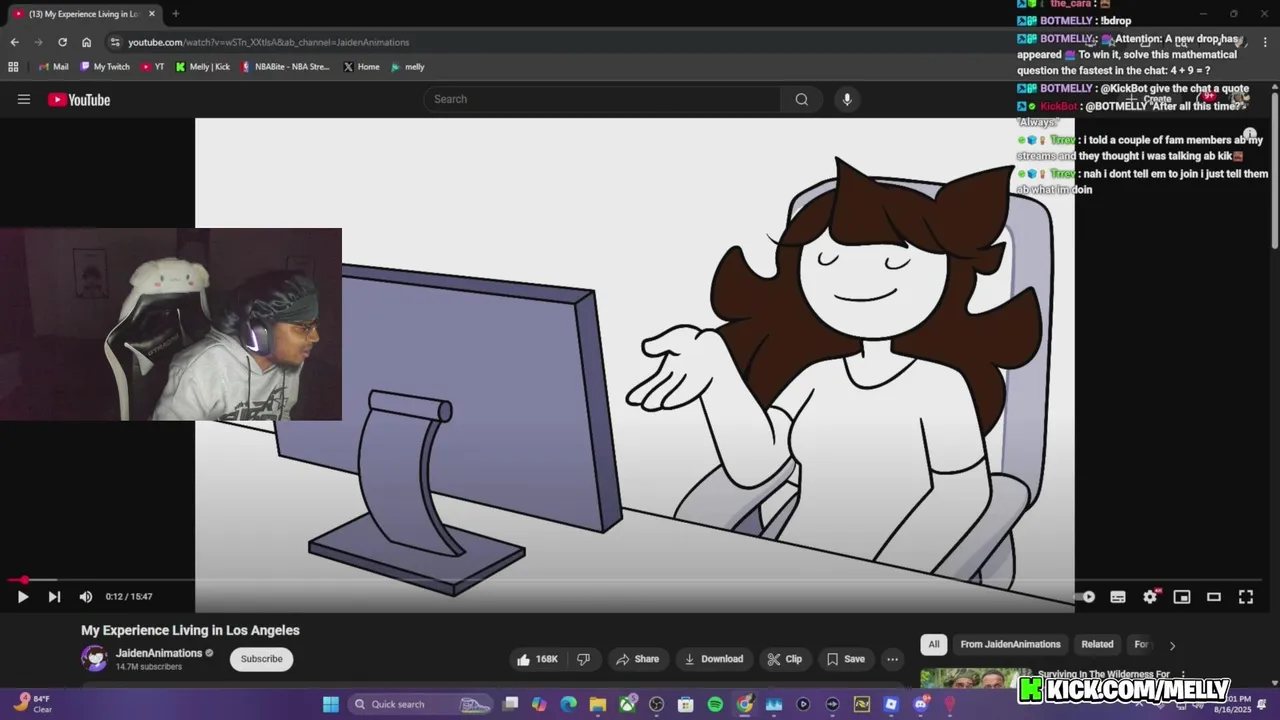The image size is (1280, 720).
Task: Switch to theater mode
Action: (x=1214, y=597)
